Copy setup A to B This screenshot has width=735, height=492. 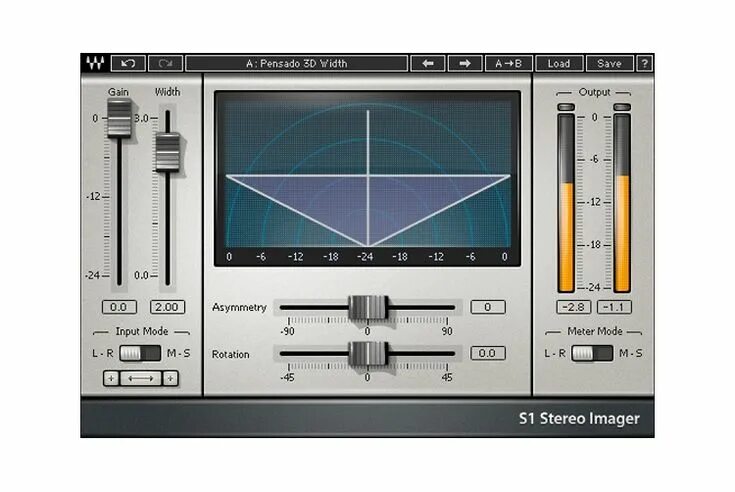509,63
